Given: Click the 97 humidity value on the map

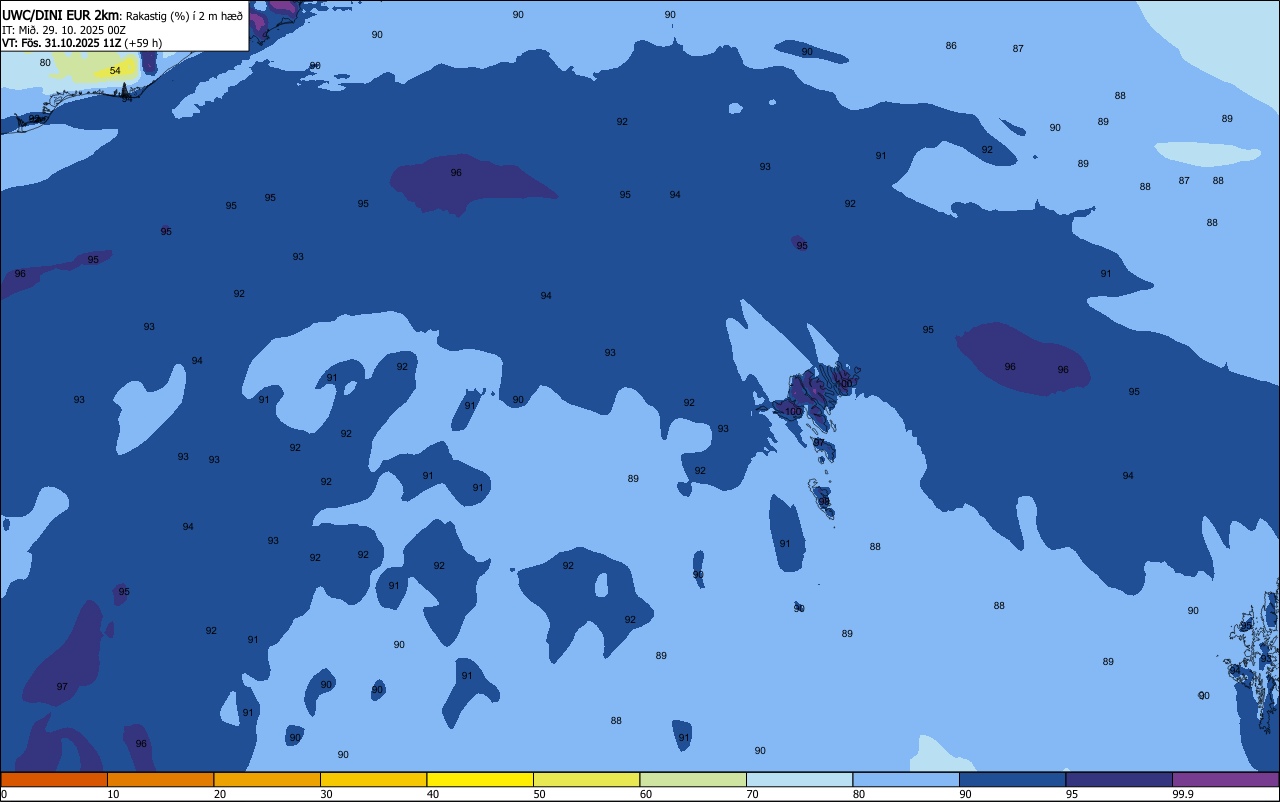Looking at the screenshot, I should click(62, 687).
